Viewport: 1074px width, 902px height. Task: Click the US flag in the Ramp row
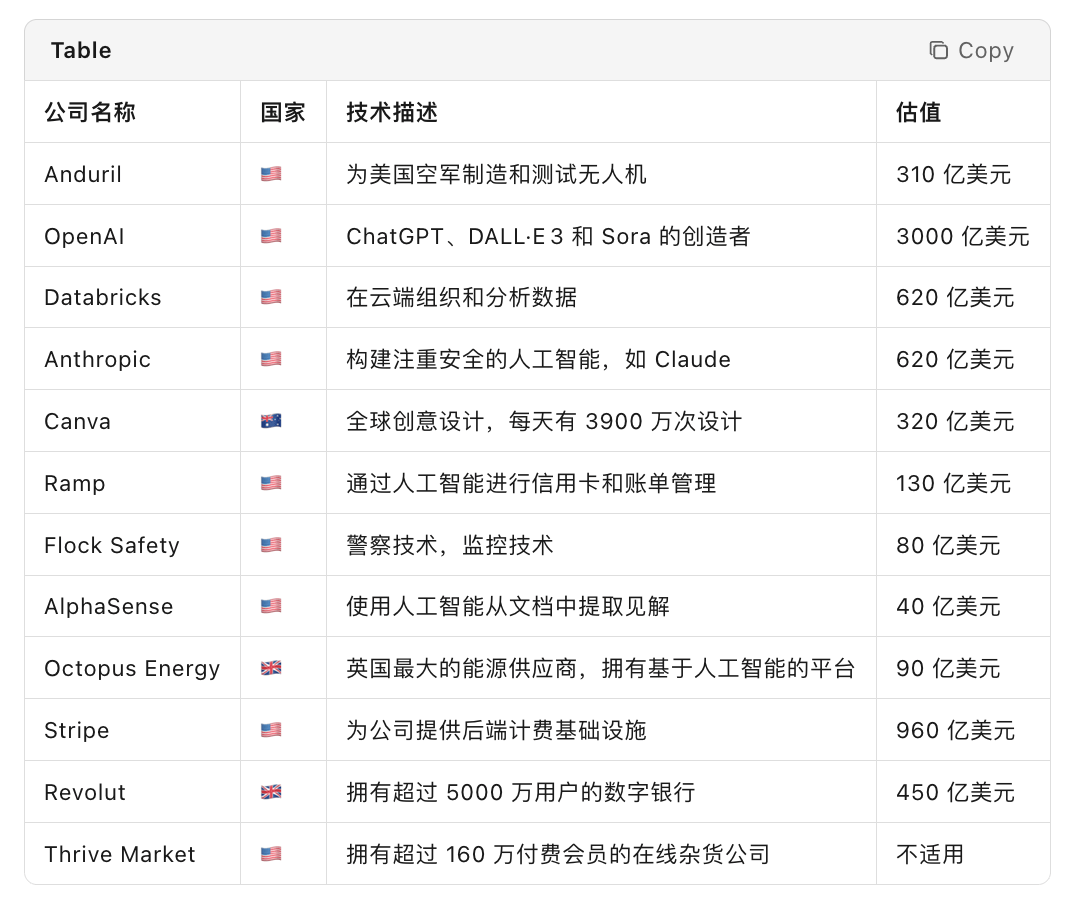coord(271,483)
